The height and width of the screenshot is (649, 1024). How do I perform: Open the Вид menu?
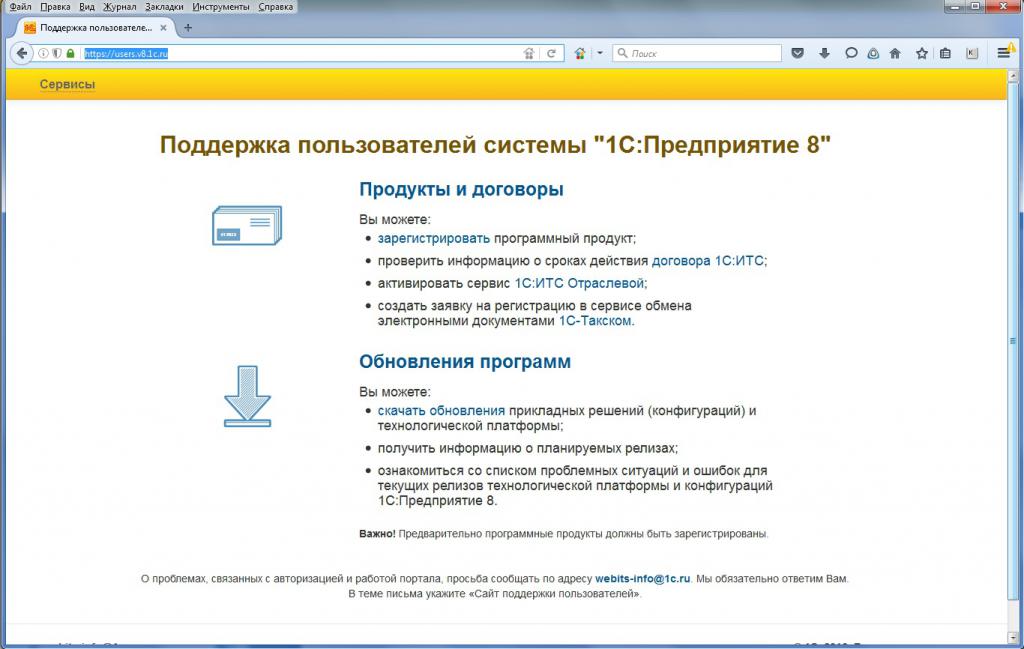(86, 7)
